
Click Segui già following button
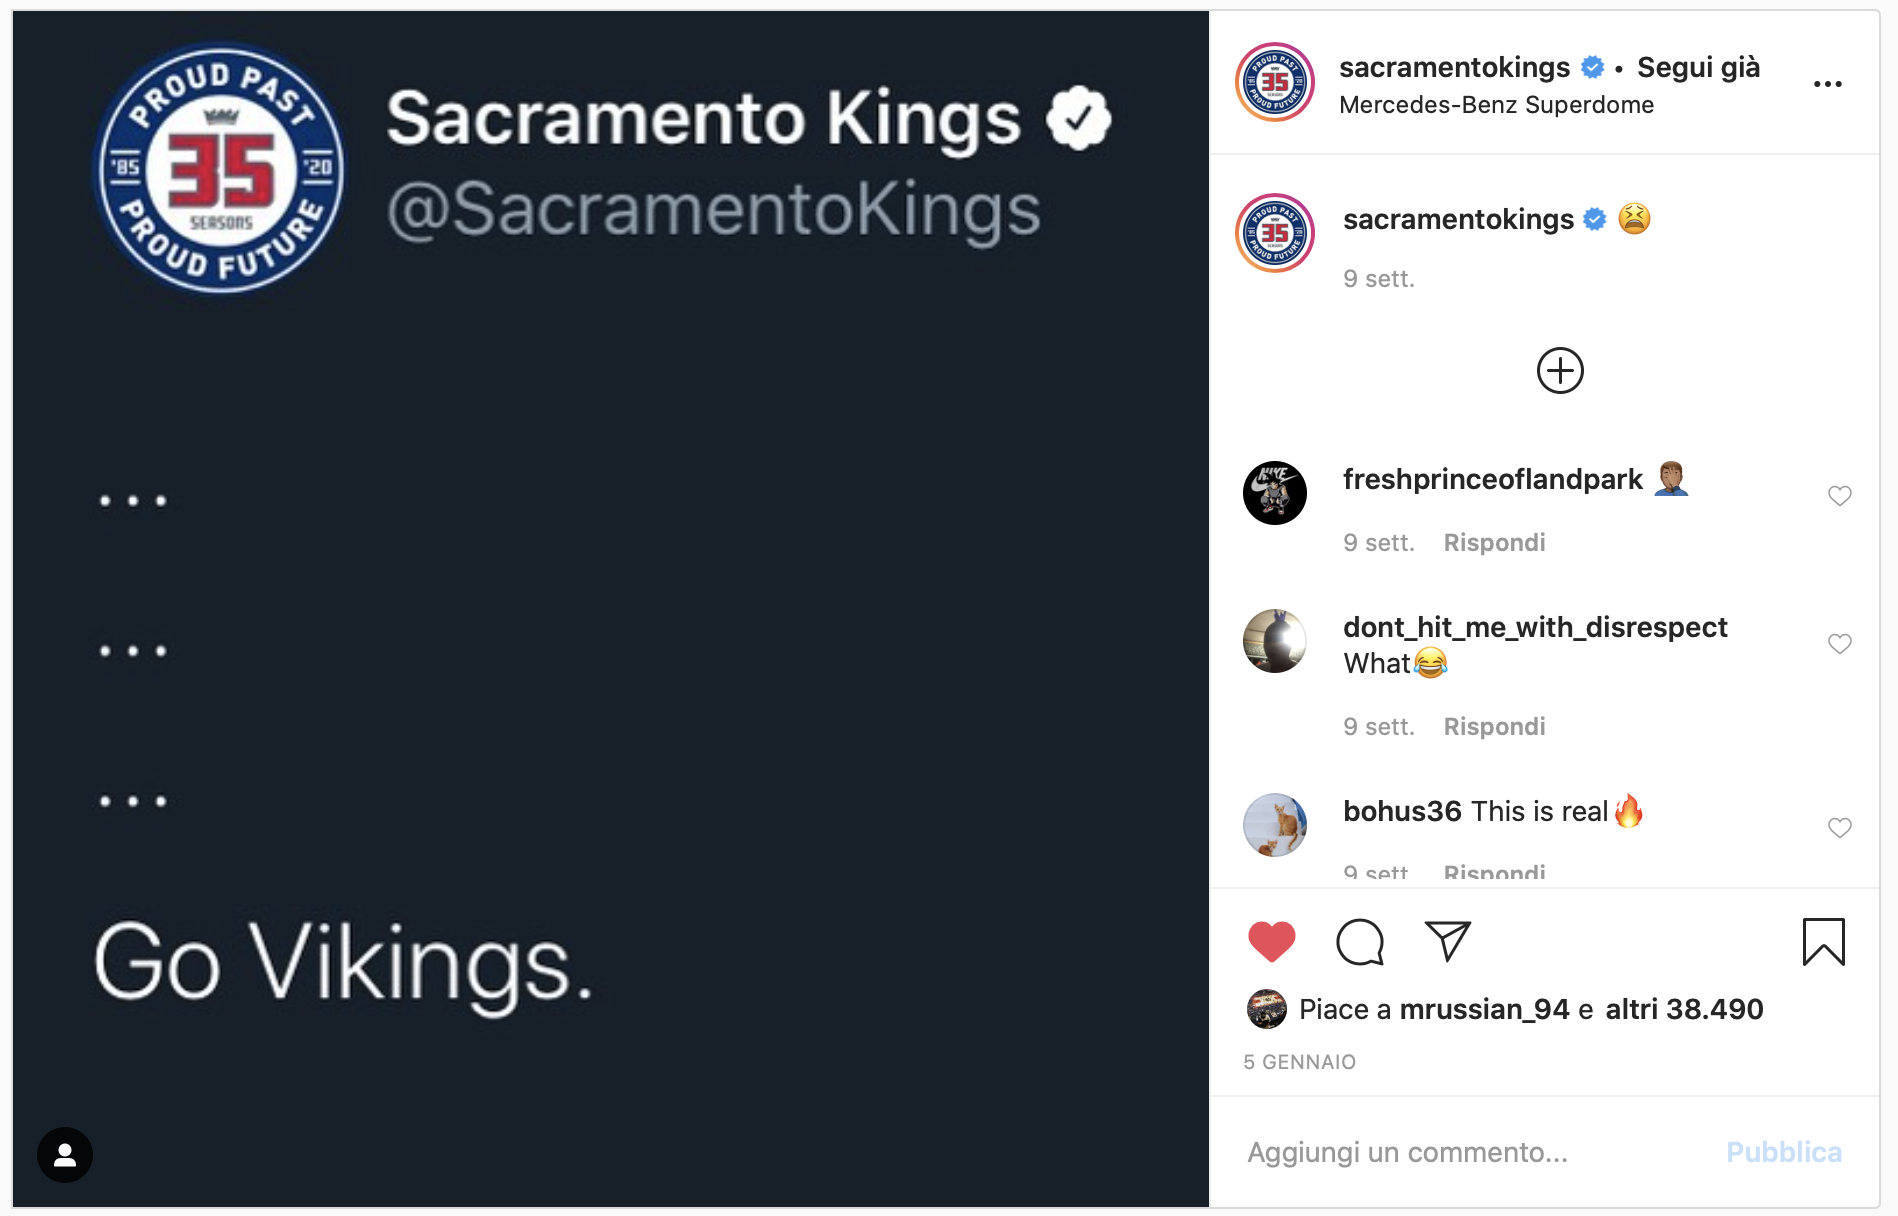[1698, 67]
